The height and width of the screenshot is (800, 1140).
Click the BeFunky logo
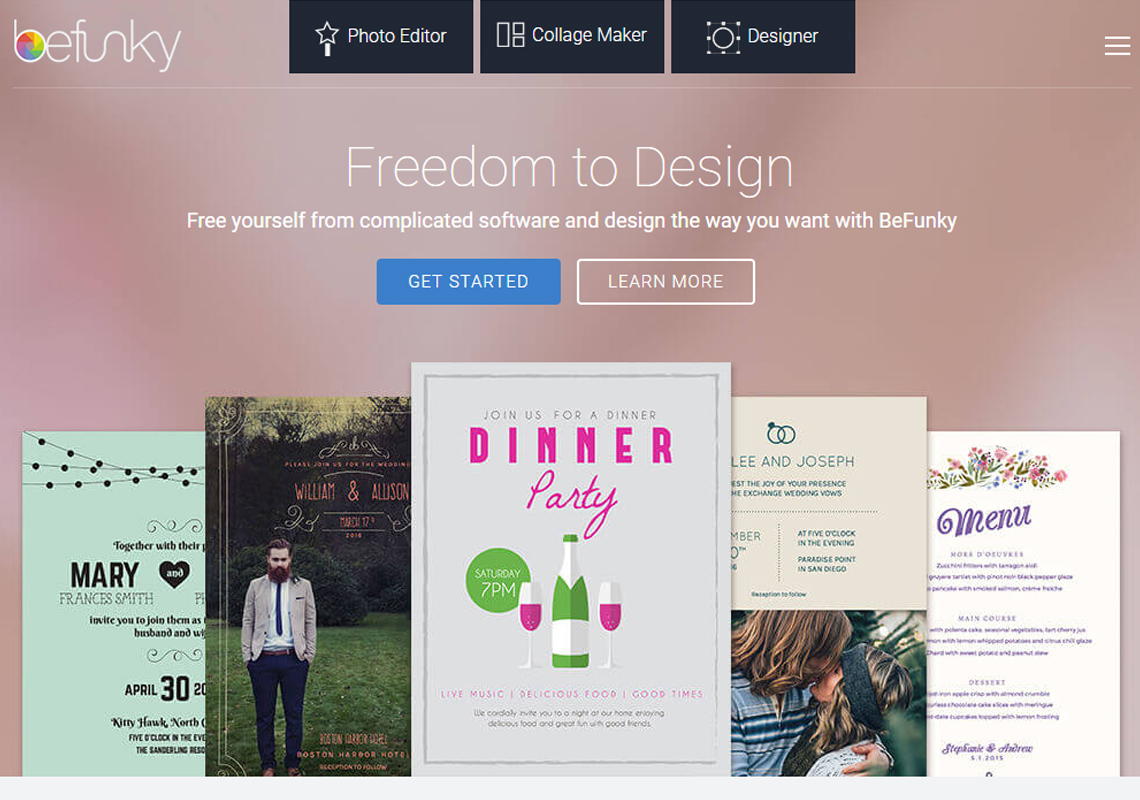[x=97, y=44]
